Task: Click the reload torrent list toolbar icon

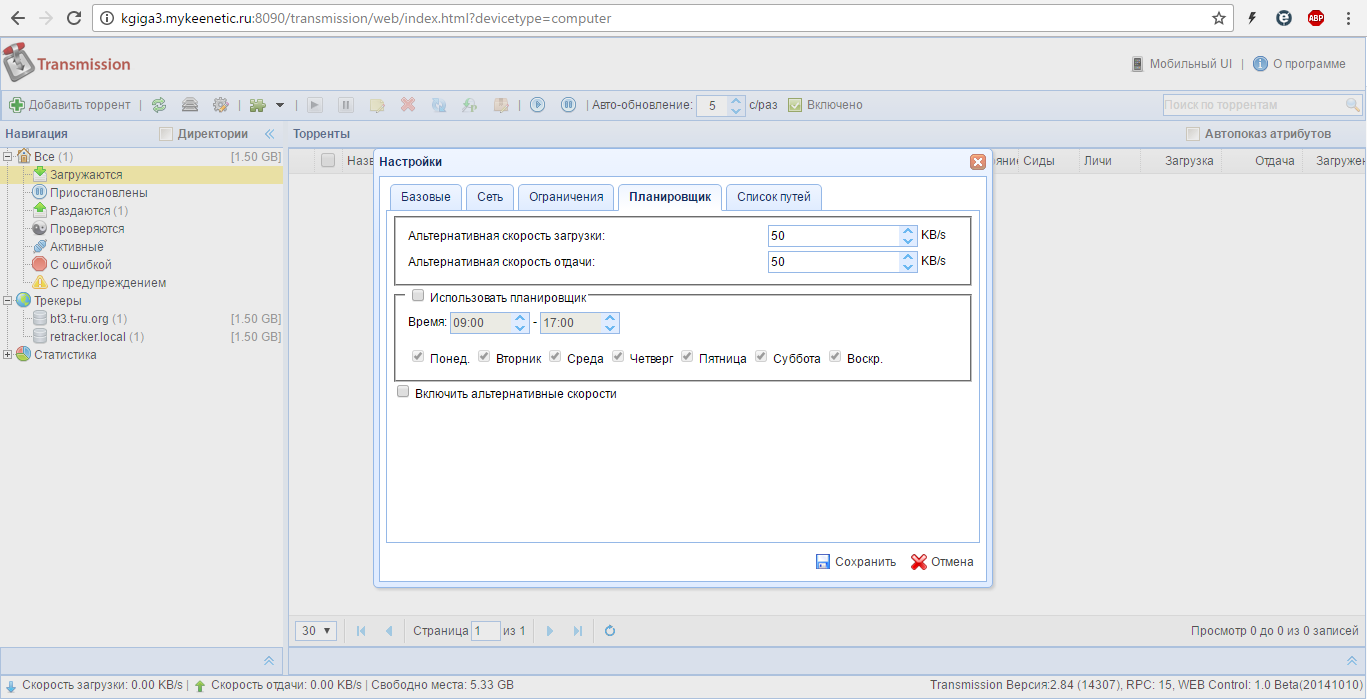Action: [159, 105]
